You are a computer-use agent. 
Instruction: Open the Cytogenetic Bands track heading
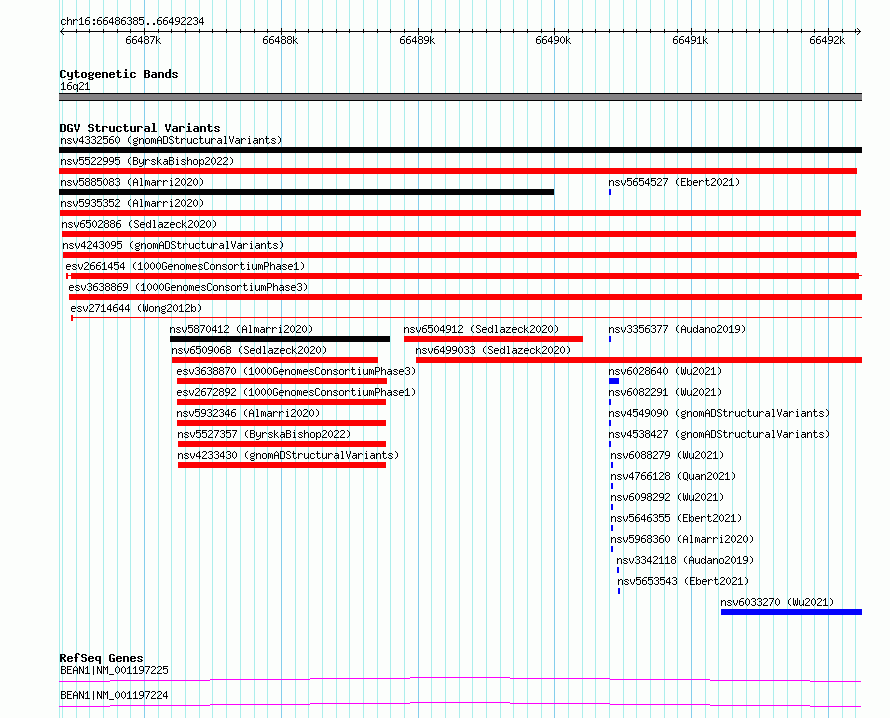click(x=119, y=74)
